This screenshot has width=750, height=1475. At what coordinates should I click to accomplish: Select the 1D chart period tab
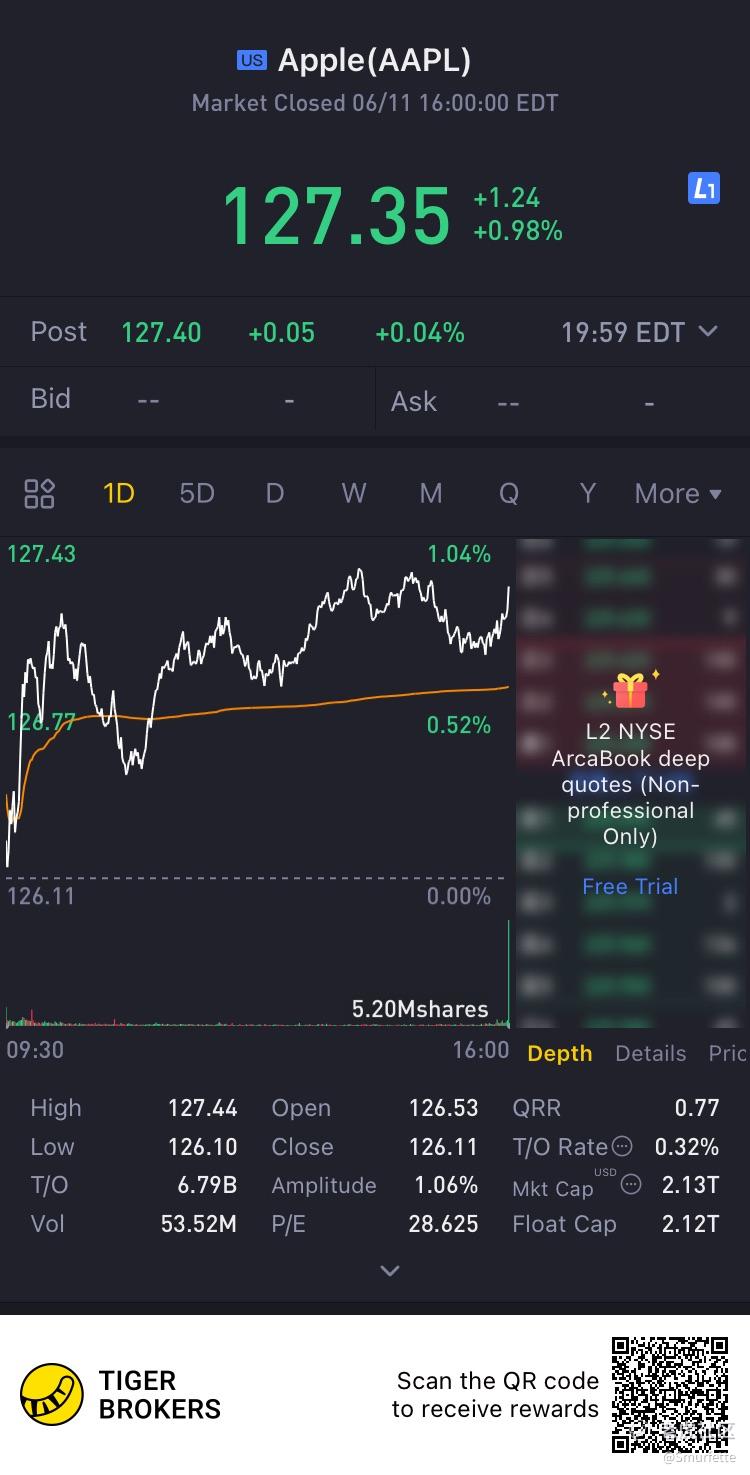click(119, 493)
